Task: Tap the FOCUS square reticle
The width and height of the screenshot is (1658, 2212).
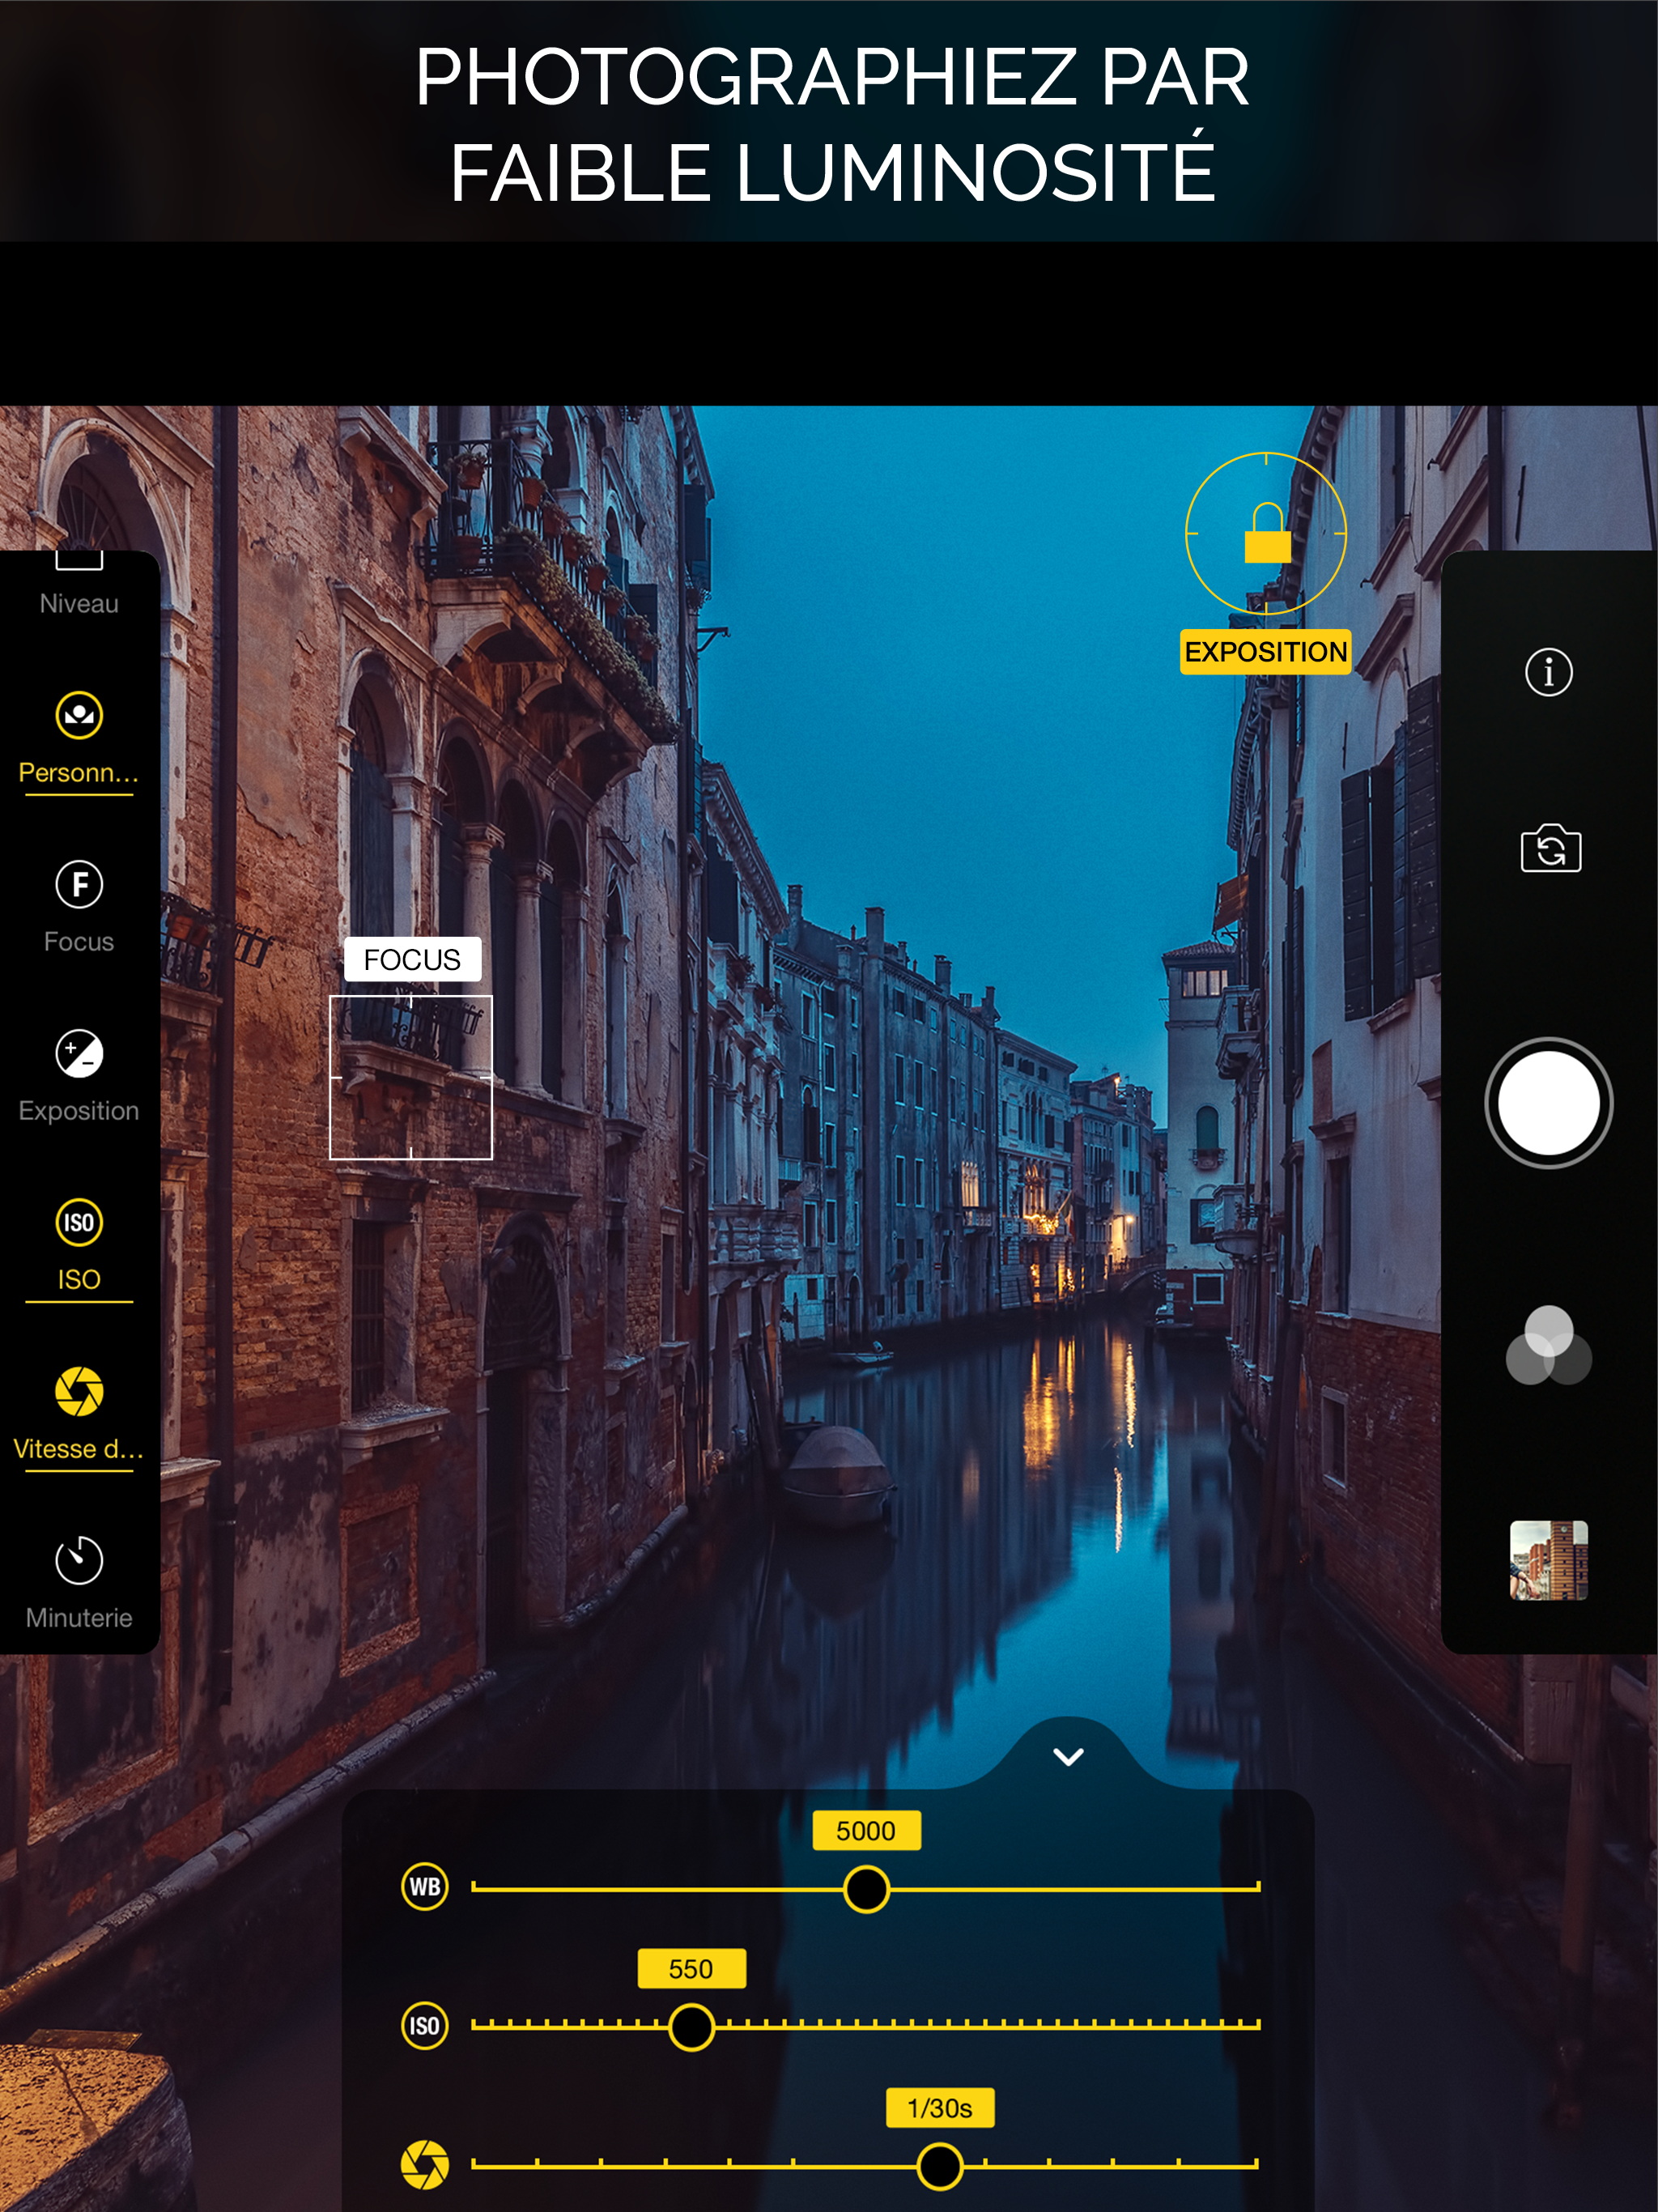Action: (x=411, y=1077)
